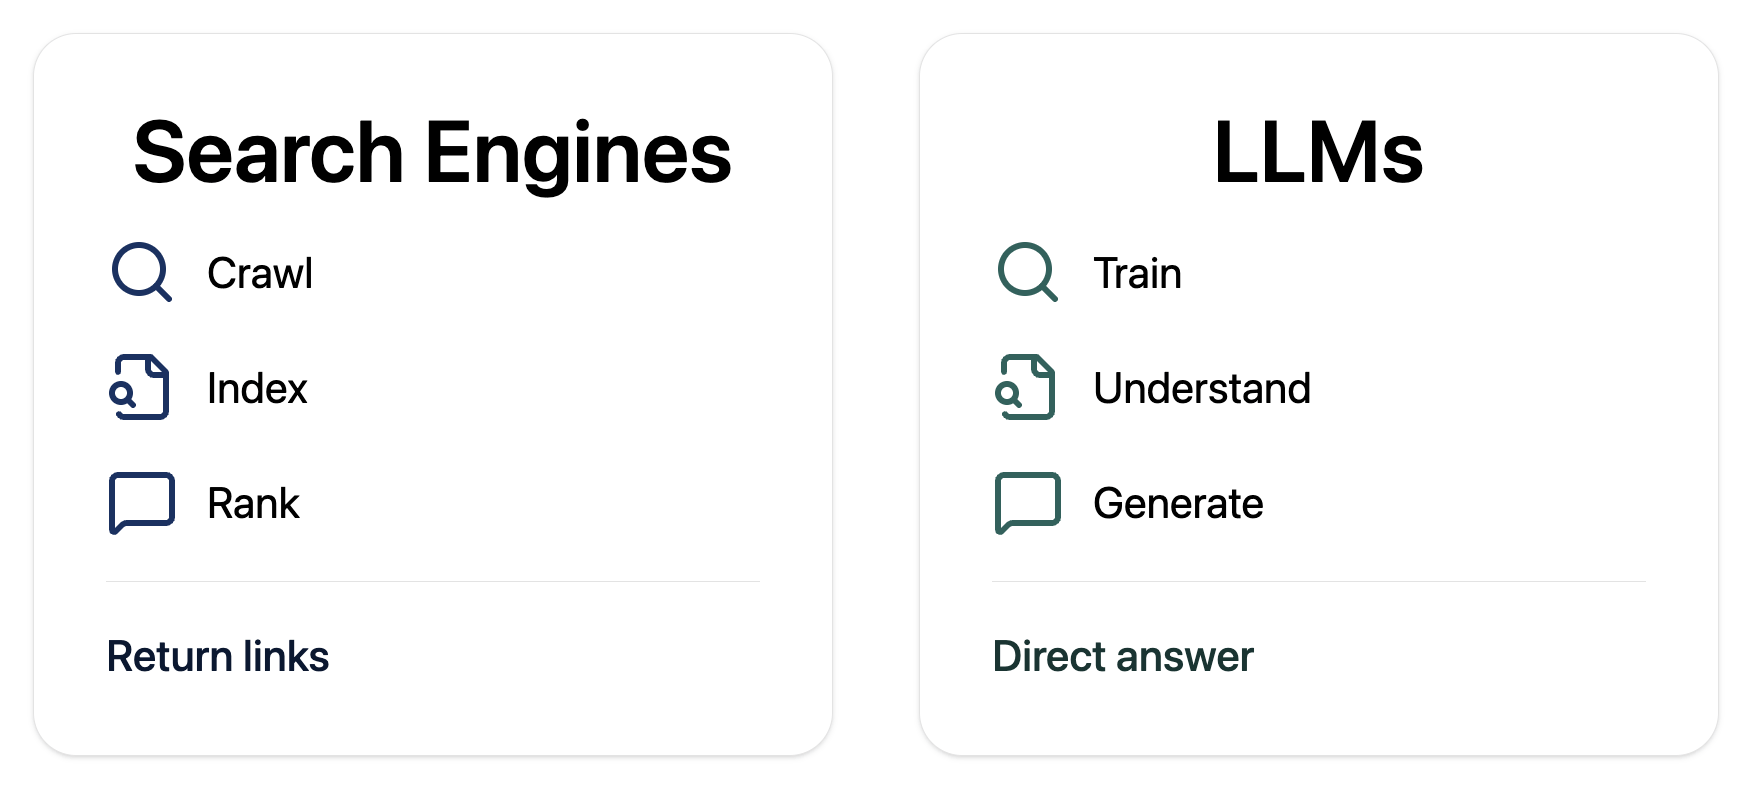Click the Crawl label text
Screen dimensions: 1752x798
click(260, 273)
